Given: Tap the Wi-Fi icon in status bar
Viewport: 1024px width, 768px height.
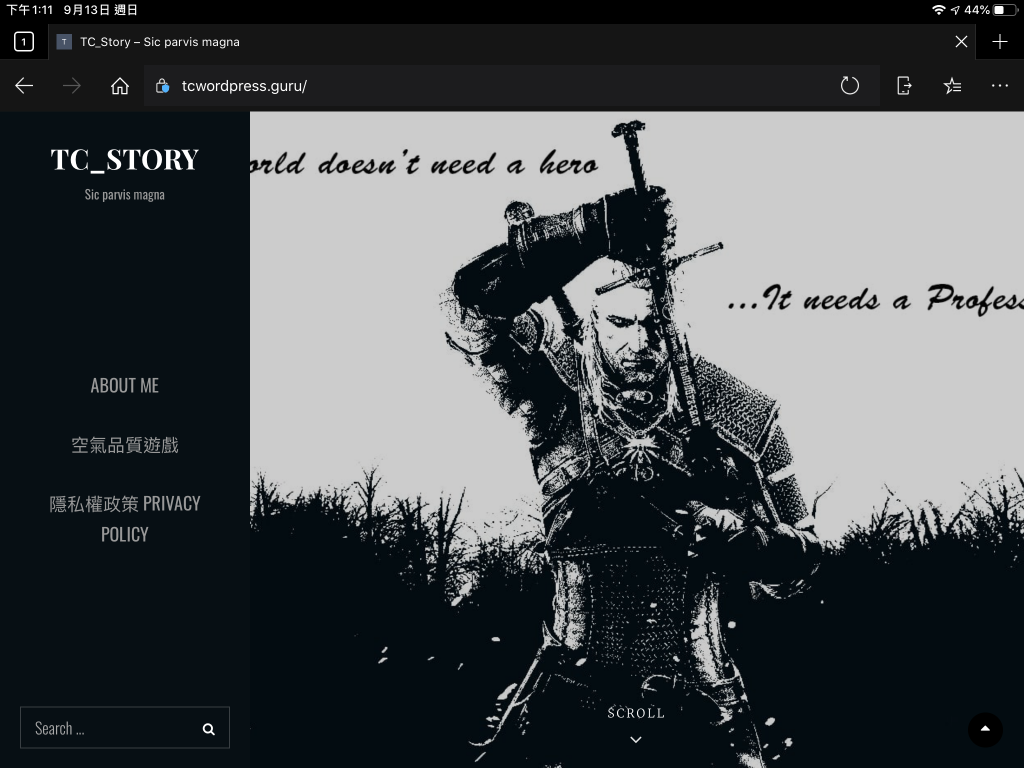Looking at the screenshot, I should coord(938,10).
